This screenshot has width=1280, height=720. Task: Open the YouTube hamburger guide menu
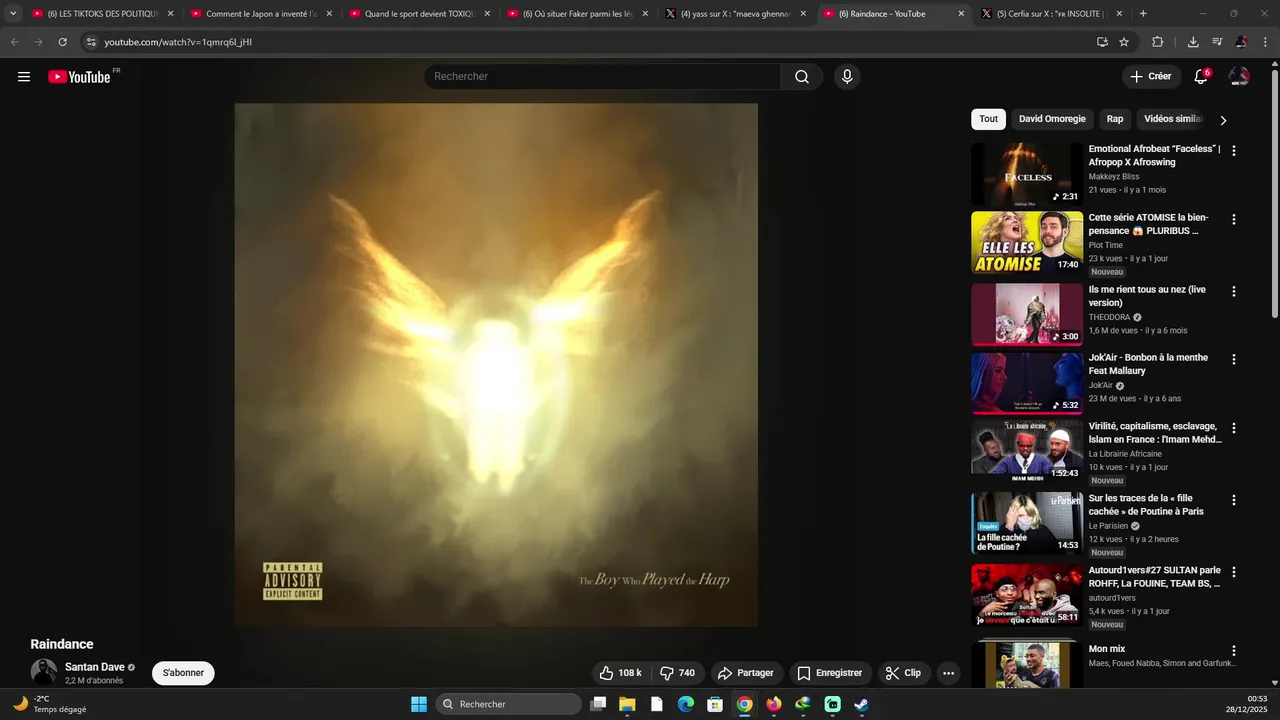24,77
